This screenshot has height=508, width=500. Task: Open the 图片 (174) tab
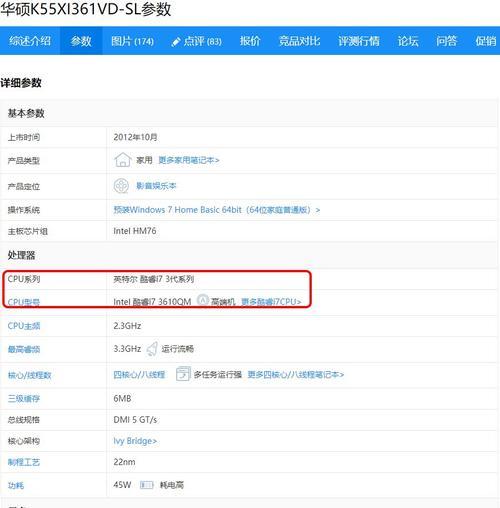pyautogui.click(x=132, y=41)
